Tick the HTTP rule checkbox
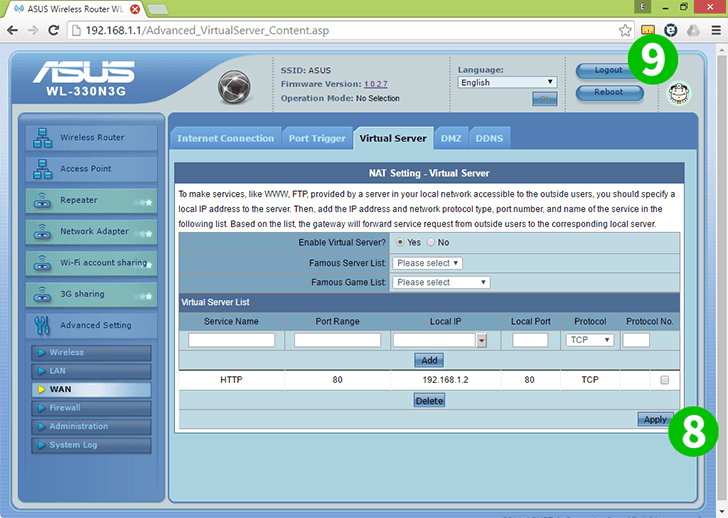Viewport: 728px width, 518px height. click(664, 380)
